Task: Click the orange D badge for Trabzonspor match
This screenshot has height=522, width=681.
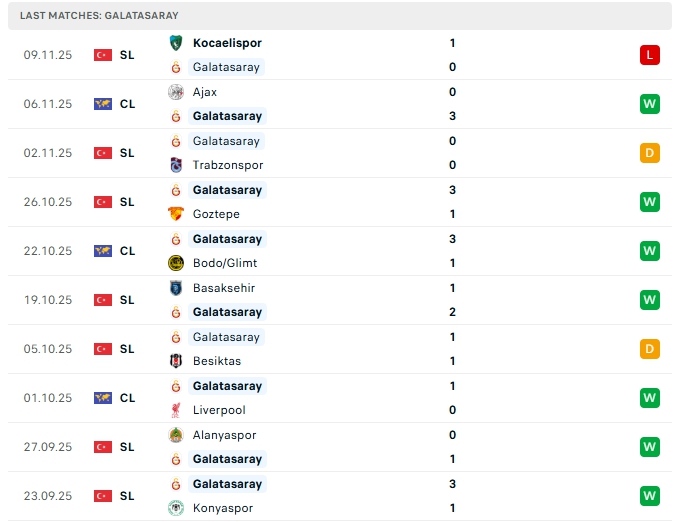Action: [650, 153]
